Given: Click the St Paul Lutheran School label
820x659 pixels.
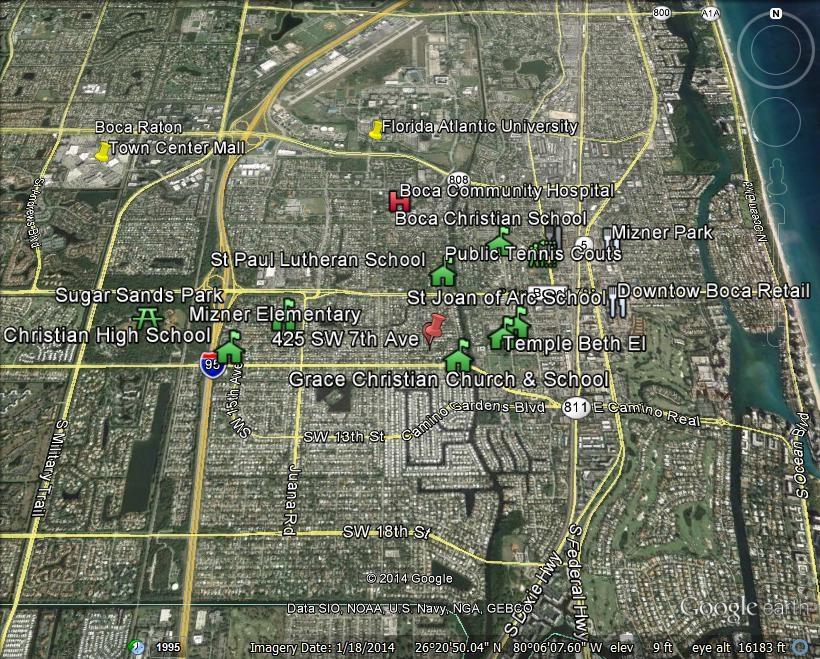Looking at the screenshot, I should [318, 259].
